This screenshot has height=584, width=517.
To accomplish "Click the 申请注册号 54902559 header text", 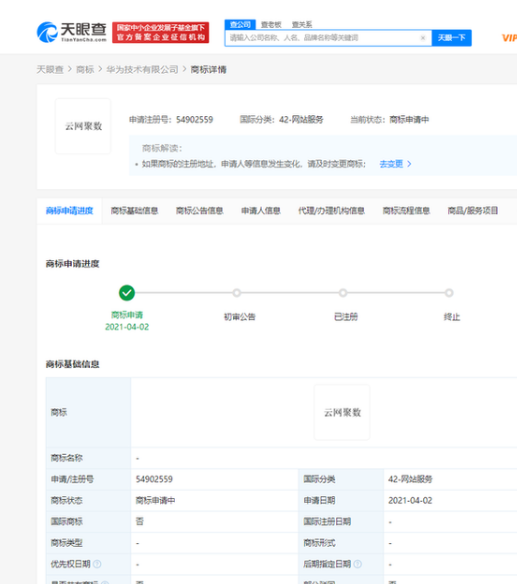I will (x=171, y=120).
